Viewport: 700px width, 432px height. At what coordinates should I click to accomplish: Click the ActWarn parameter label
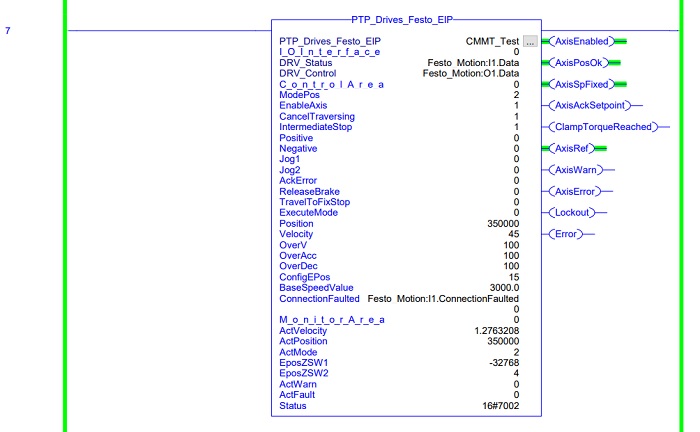[298, 384]
